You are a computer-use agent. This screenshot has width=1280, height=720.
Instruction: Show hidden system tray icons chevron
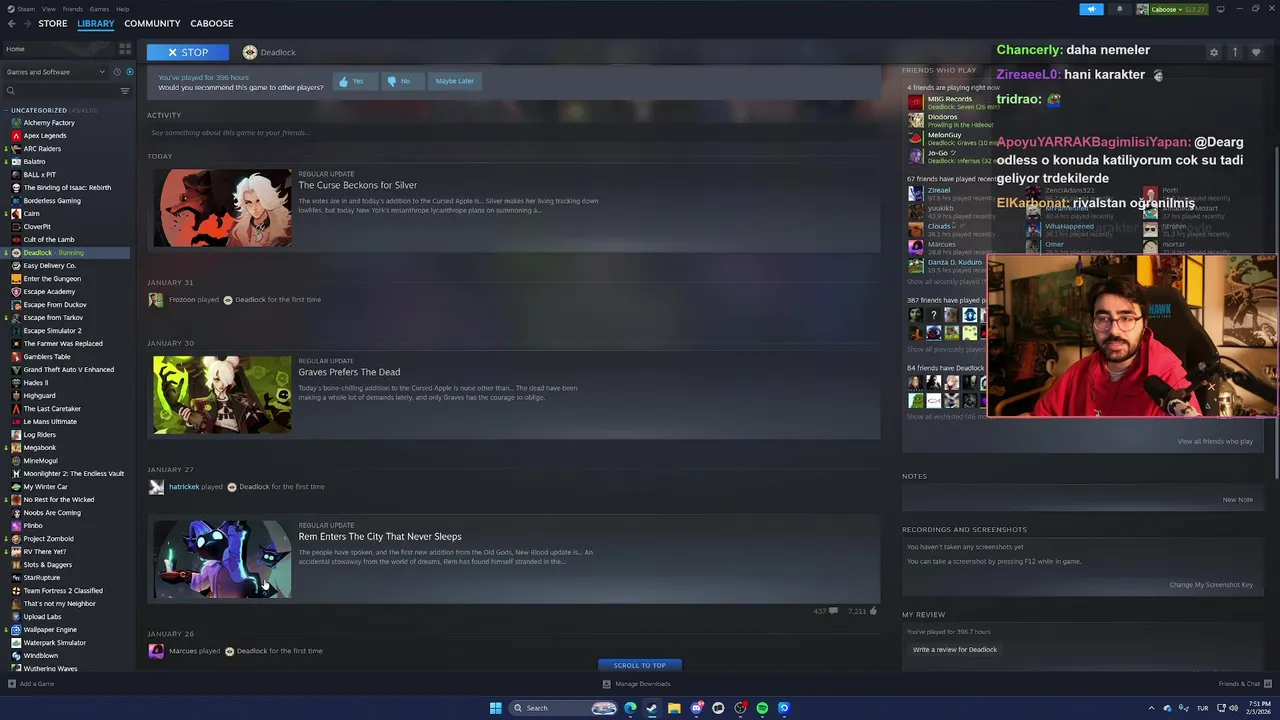1151,708
